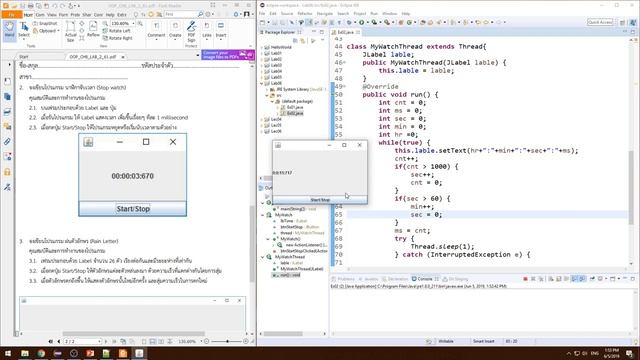Click the Link with Editor icon in Package Explorer
Viewport: 640px width, 360px height.
[x=302, y=41]
